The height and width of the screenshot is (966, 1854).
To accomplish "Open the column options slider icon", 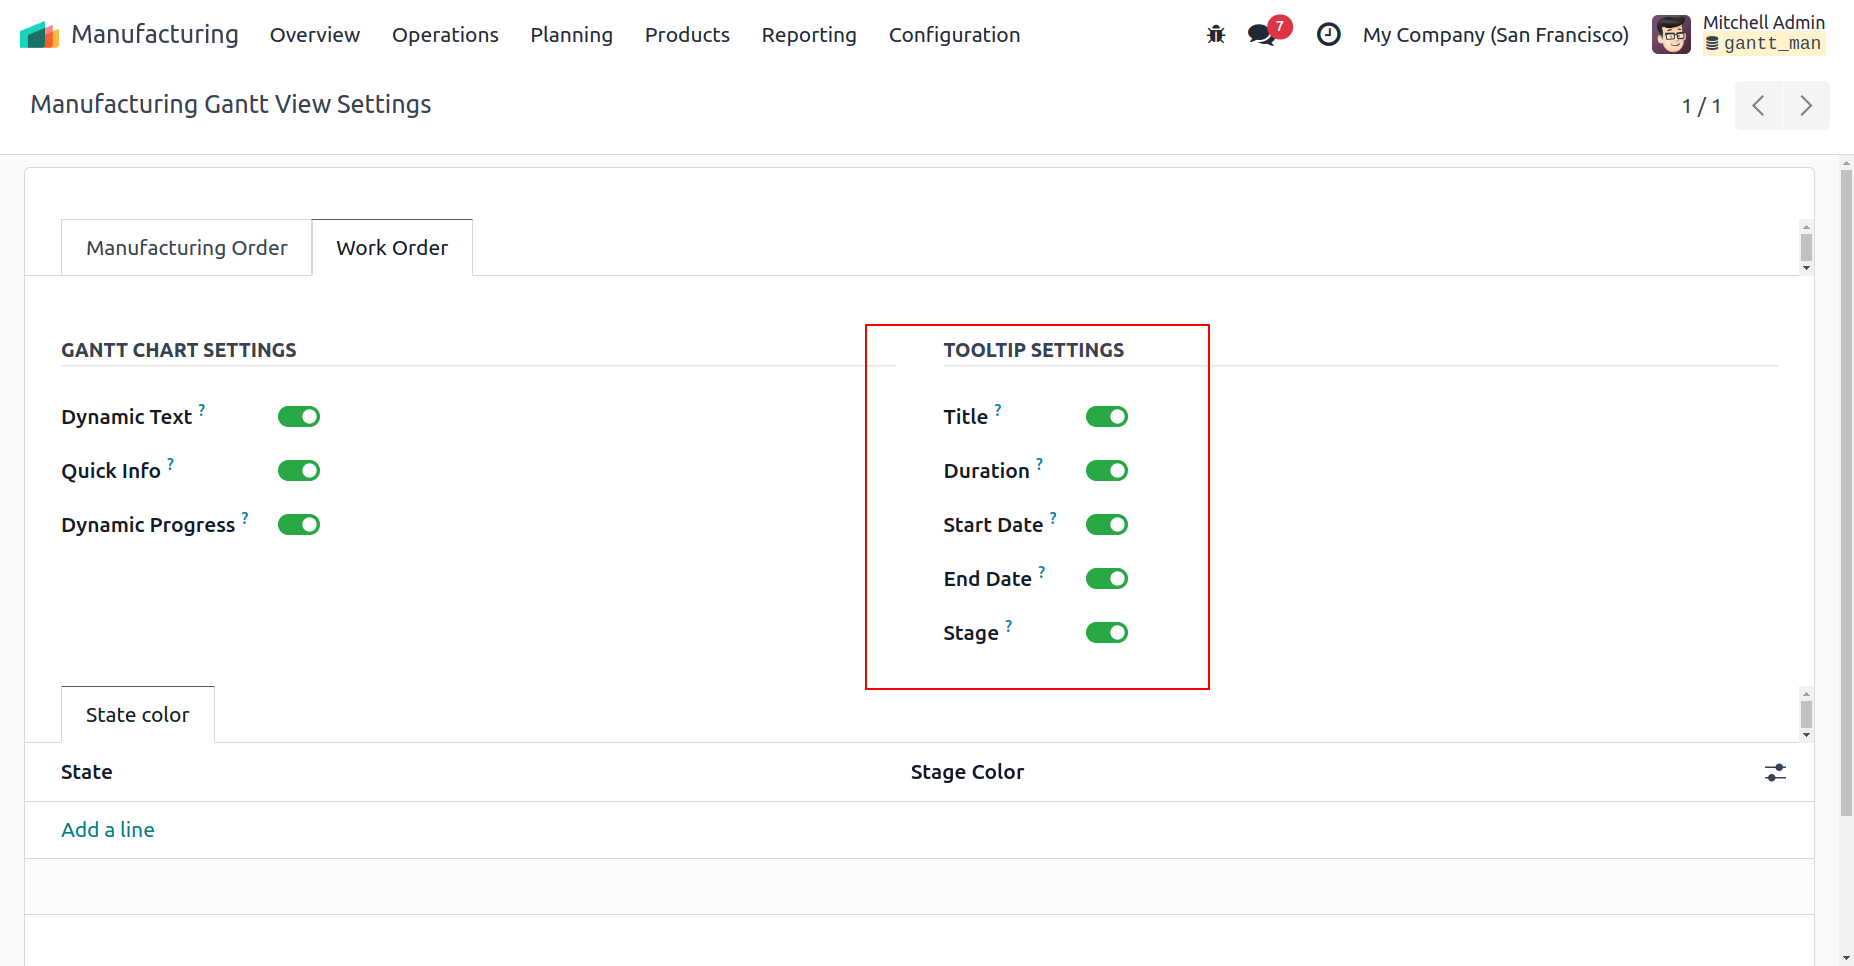I will [1775, 772].
